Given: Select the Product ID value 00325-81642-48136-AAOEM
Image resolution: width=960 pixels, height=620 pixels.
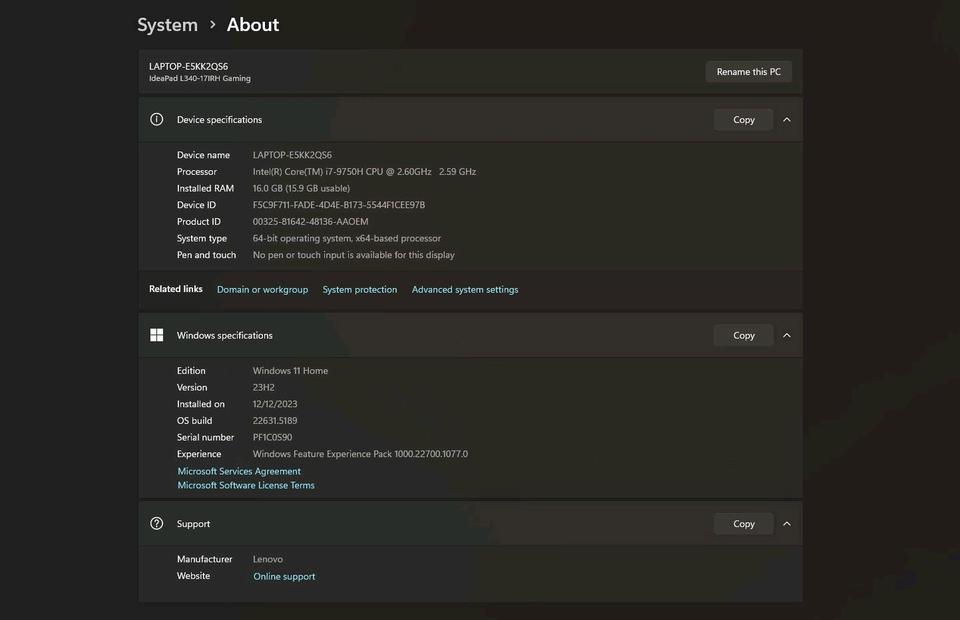Looking at the screenshot, I should (310, 222).
